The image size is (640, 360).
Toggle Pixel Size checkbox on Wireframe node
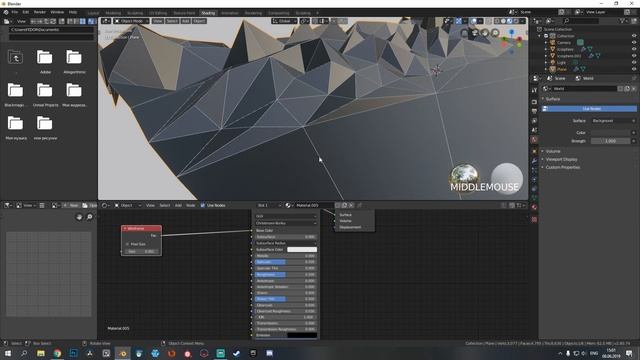point(127,244)
